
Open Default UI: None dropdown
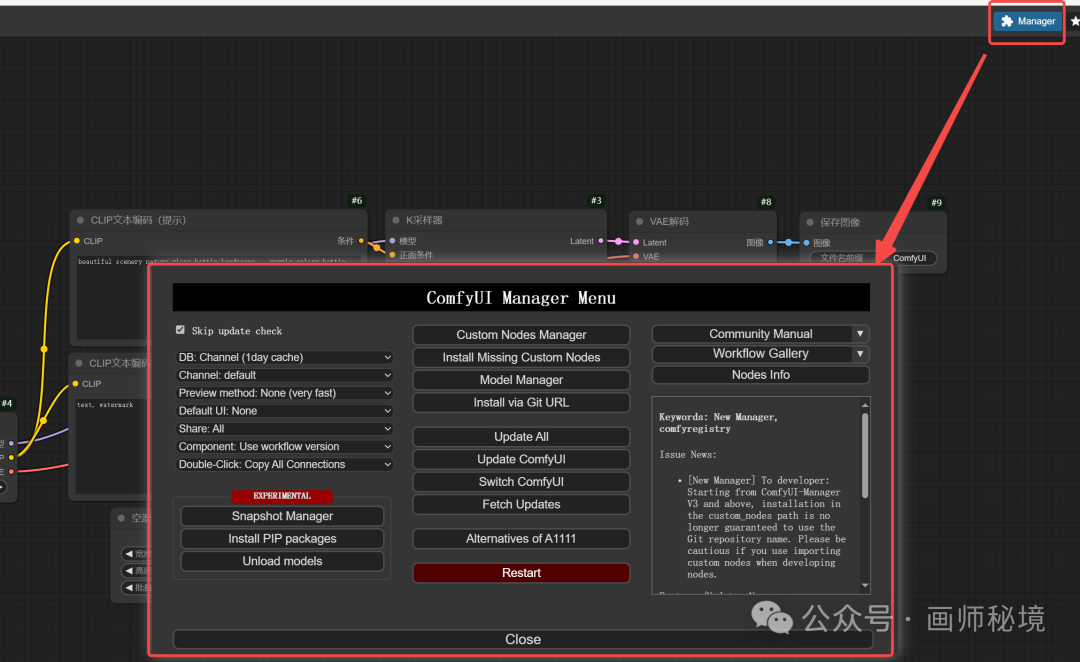(284, 411)
